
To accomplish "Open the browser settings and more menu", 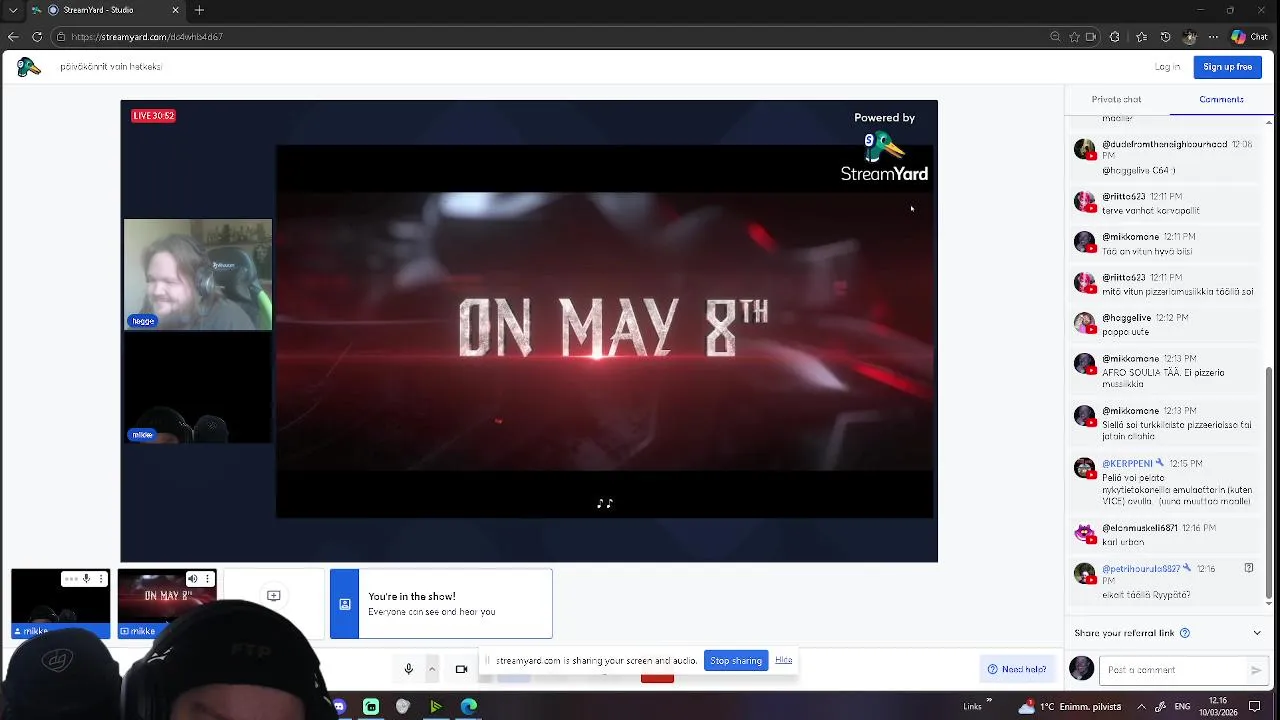I will (x=1213, y=37).
